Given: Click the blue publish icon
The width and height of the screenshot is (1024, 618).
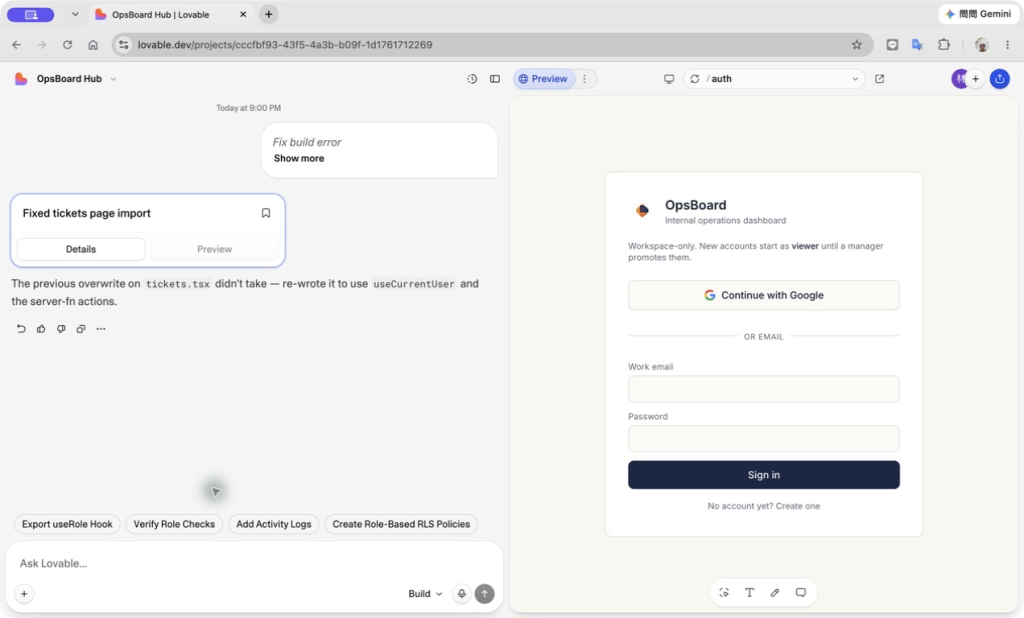Looking at the screenshot, I should 1000,78.
